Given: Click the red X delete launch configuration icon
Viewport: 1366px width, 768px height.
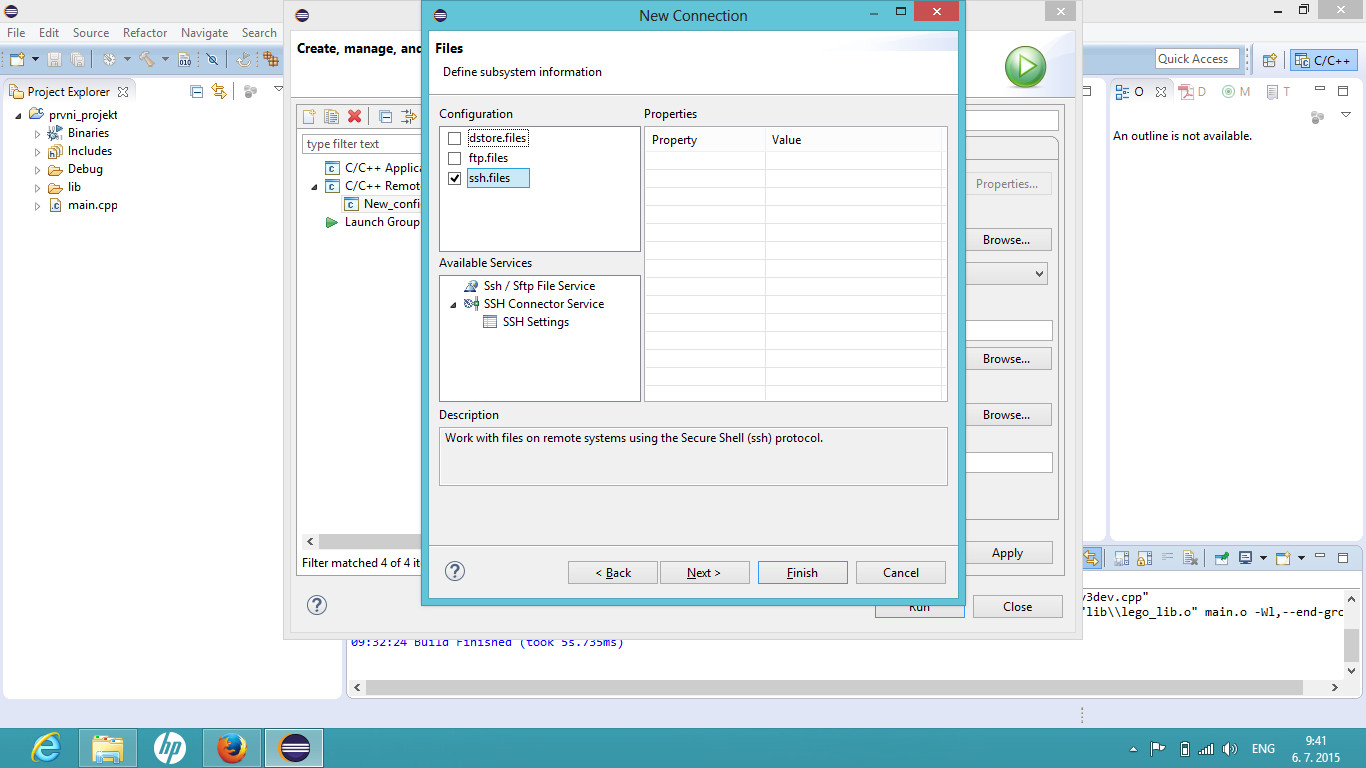Looking at the screenshot, I should click(354, 117).
